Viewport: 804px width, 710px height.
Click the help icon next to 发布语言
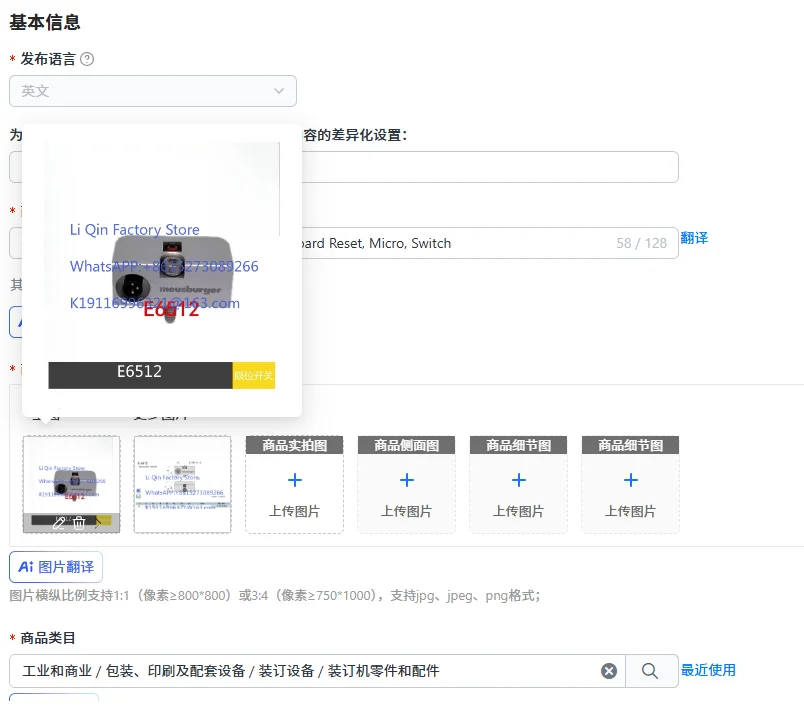pyautogui.click(x=87, y=59)
